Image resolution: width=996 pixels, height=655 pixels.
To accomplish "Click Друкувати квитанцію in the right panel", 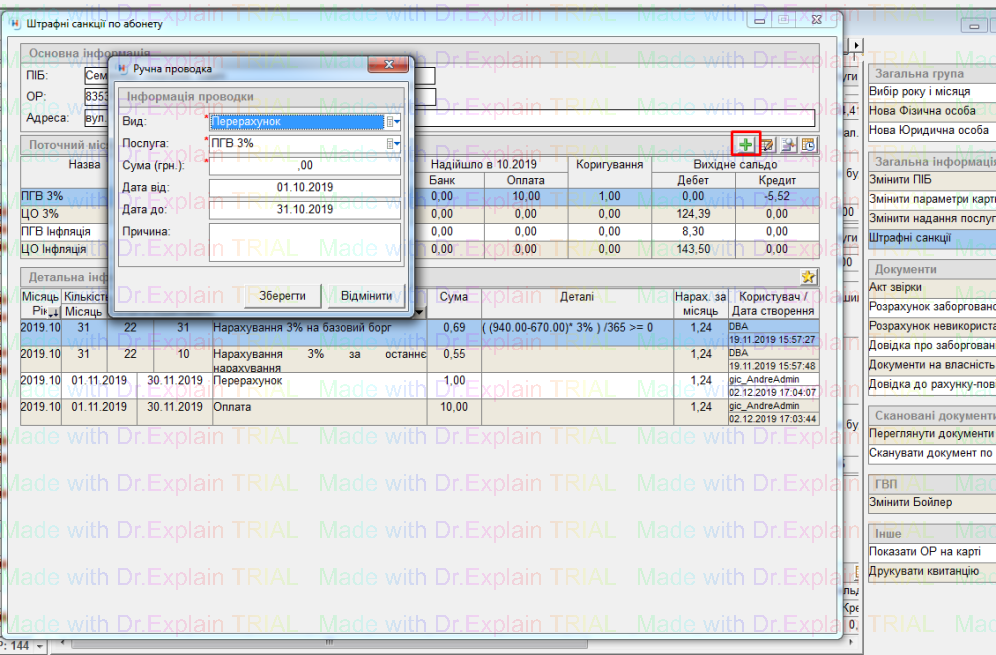I will (930, 571).
